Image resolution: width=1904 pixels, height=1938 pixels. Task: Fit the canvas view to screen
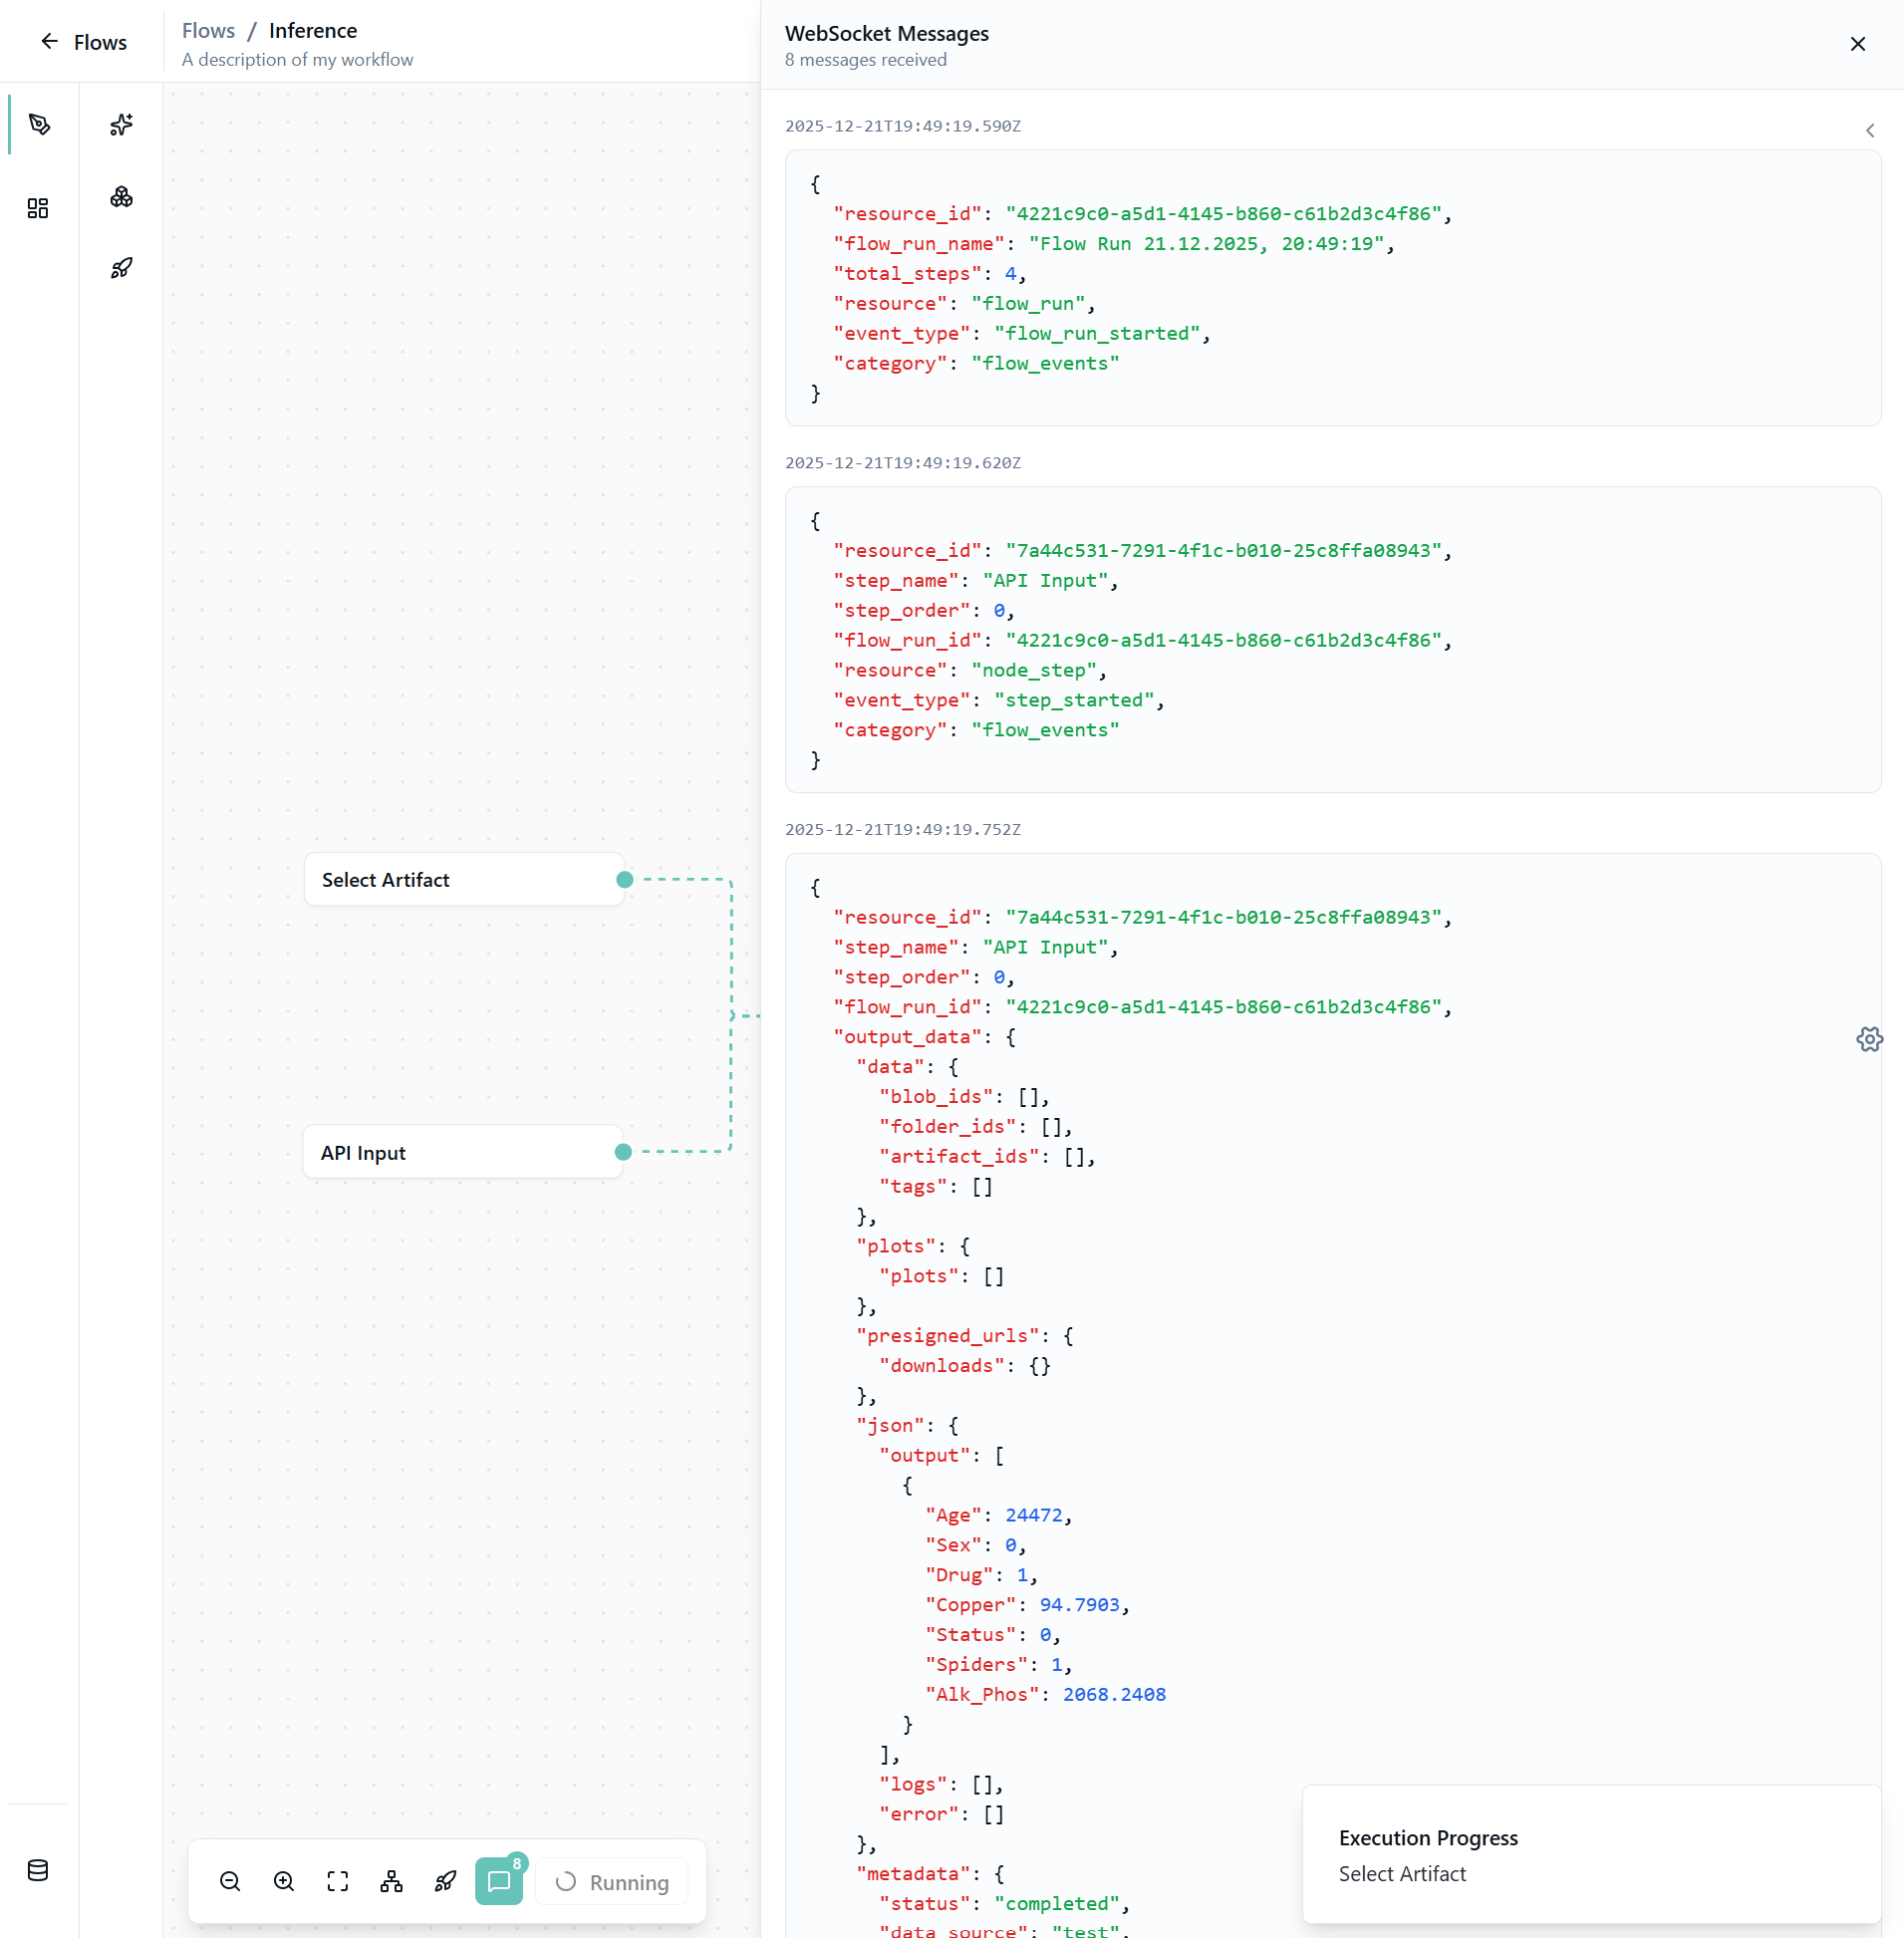pos(338,1882)
